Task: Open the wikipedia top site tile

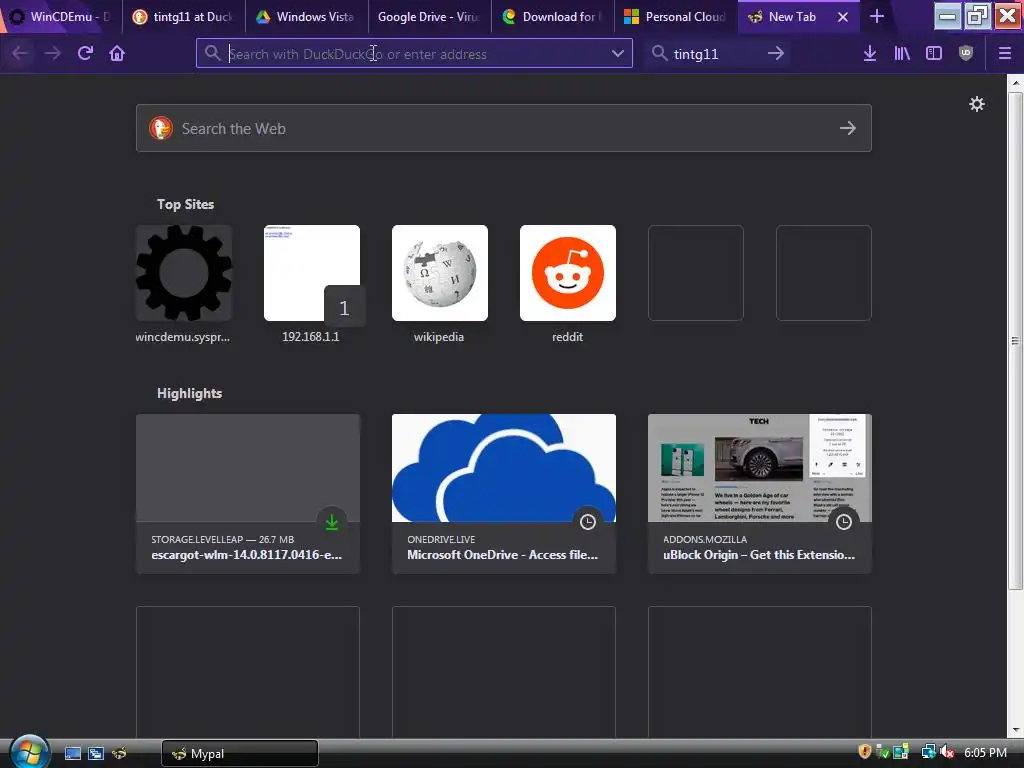Action: [440, 273]
